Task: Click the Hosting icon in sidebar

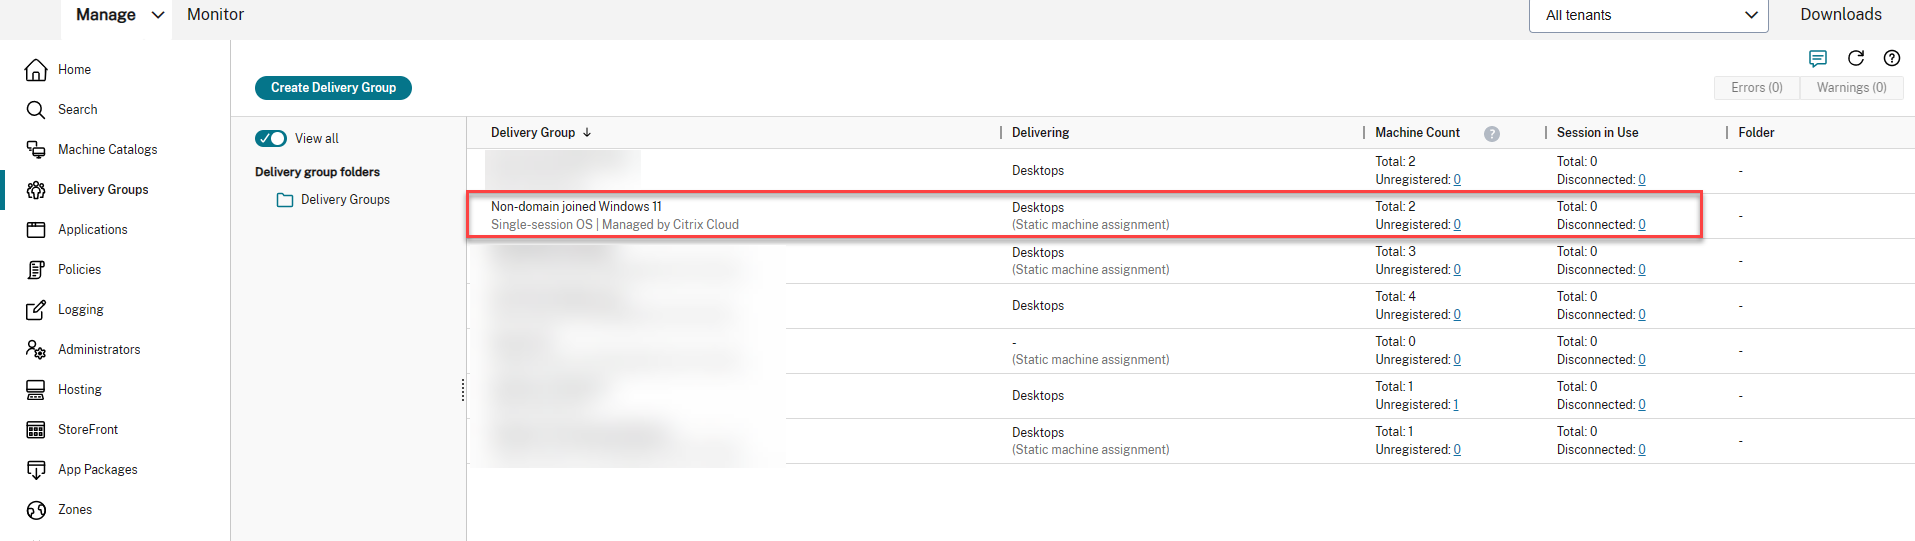Action: coord(36,390)
